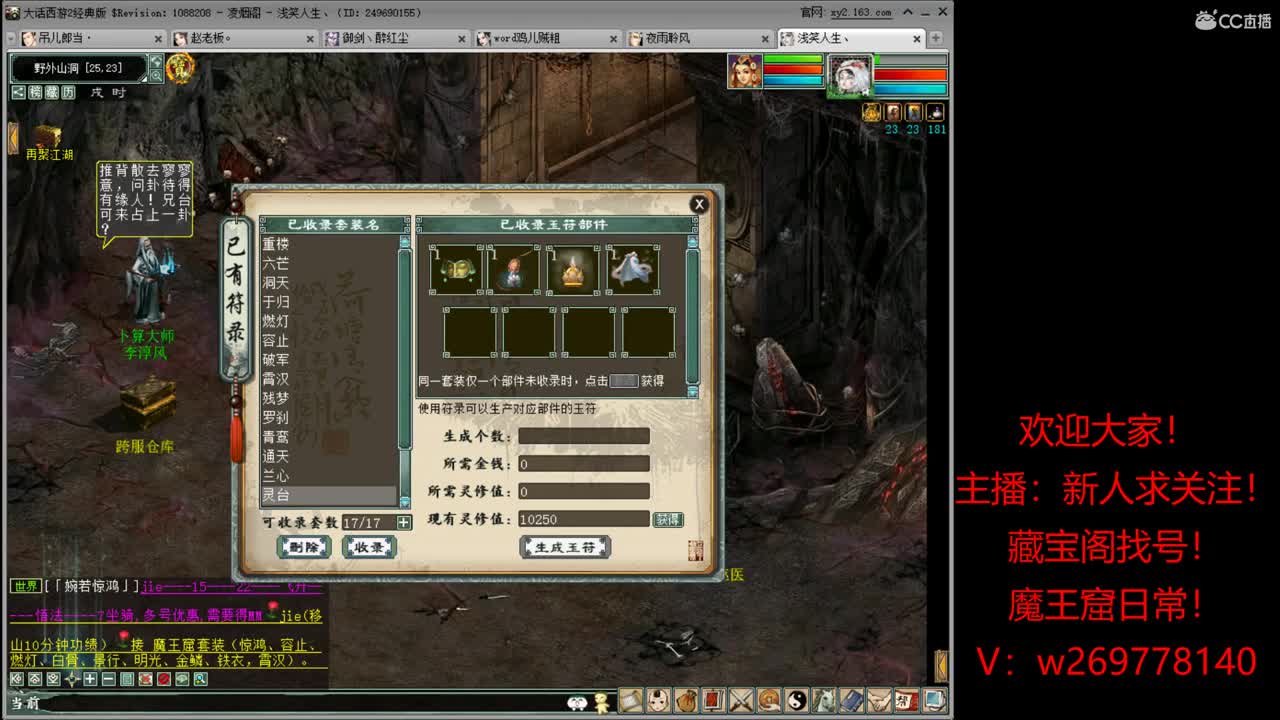Open the 再聚江湖 treasure chest
The image size is (1280, 720).
coord(45,137)
